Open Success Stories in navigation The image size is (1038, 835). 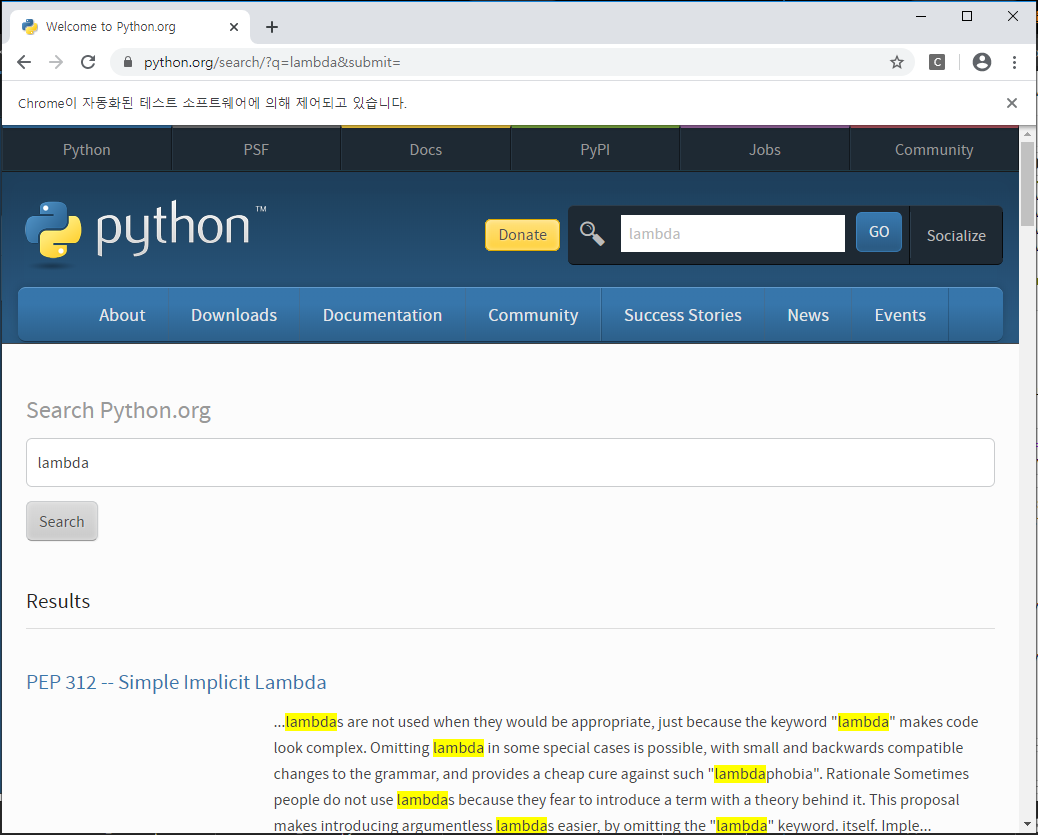pos(683,315)
